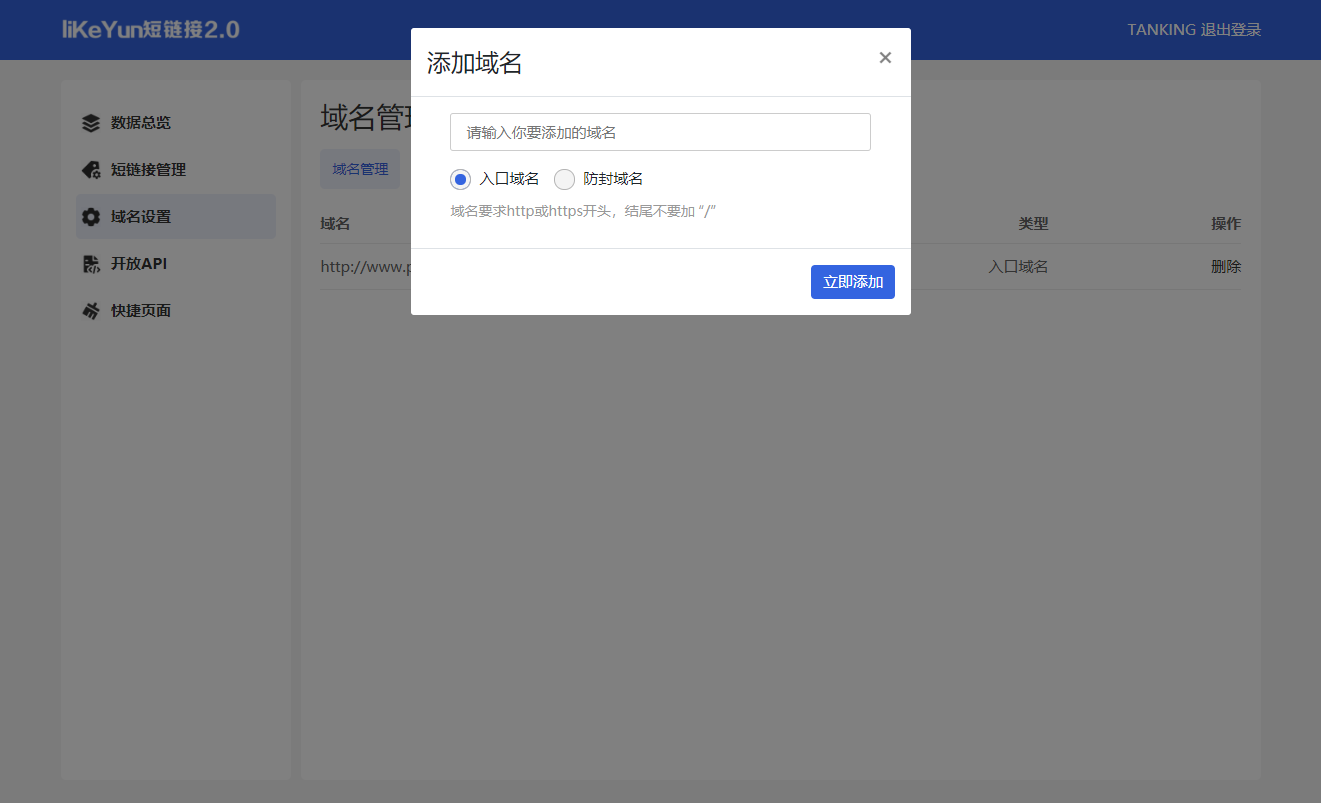The width and height of the screenshot is (1321, 803).
Task: Click the 删除 link in domain row
Action: pos(1226,267)
